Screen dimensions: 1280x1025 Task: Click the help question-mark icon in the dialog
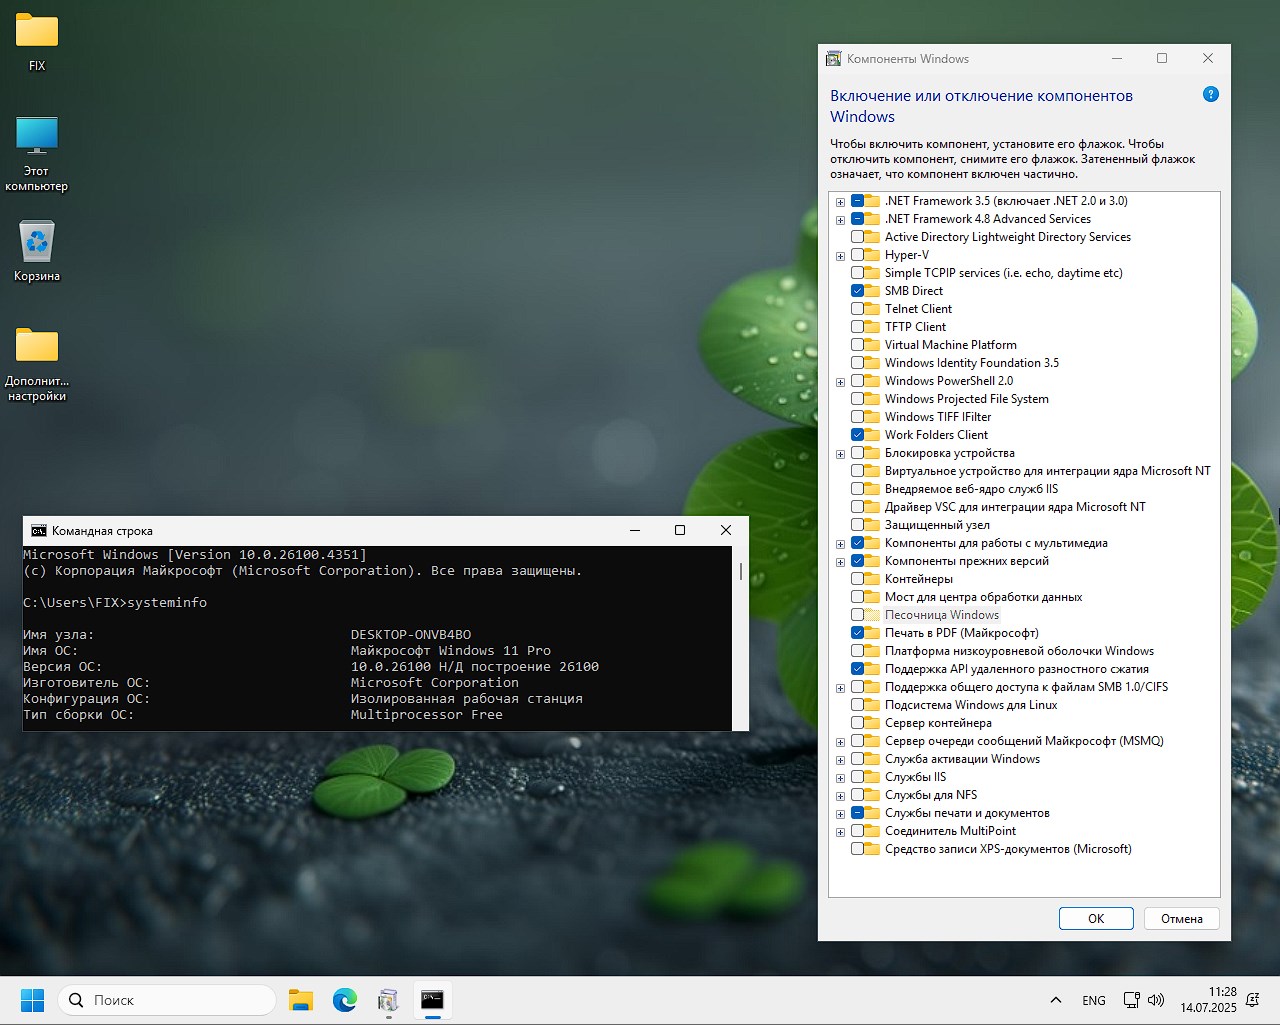click(1211, 93)
